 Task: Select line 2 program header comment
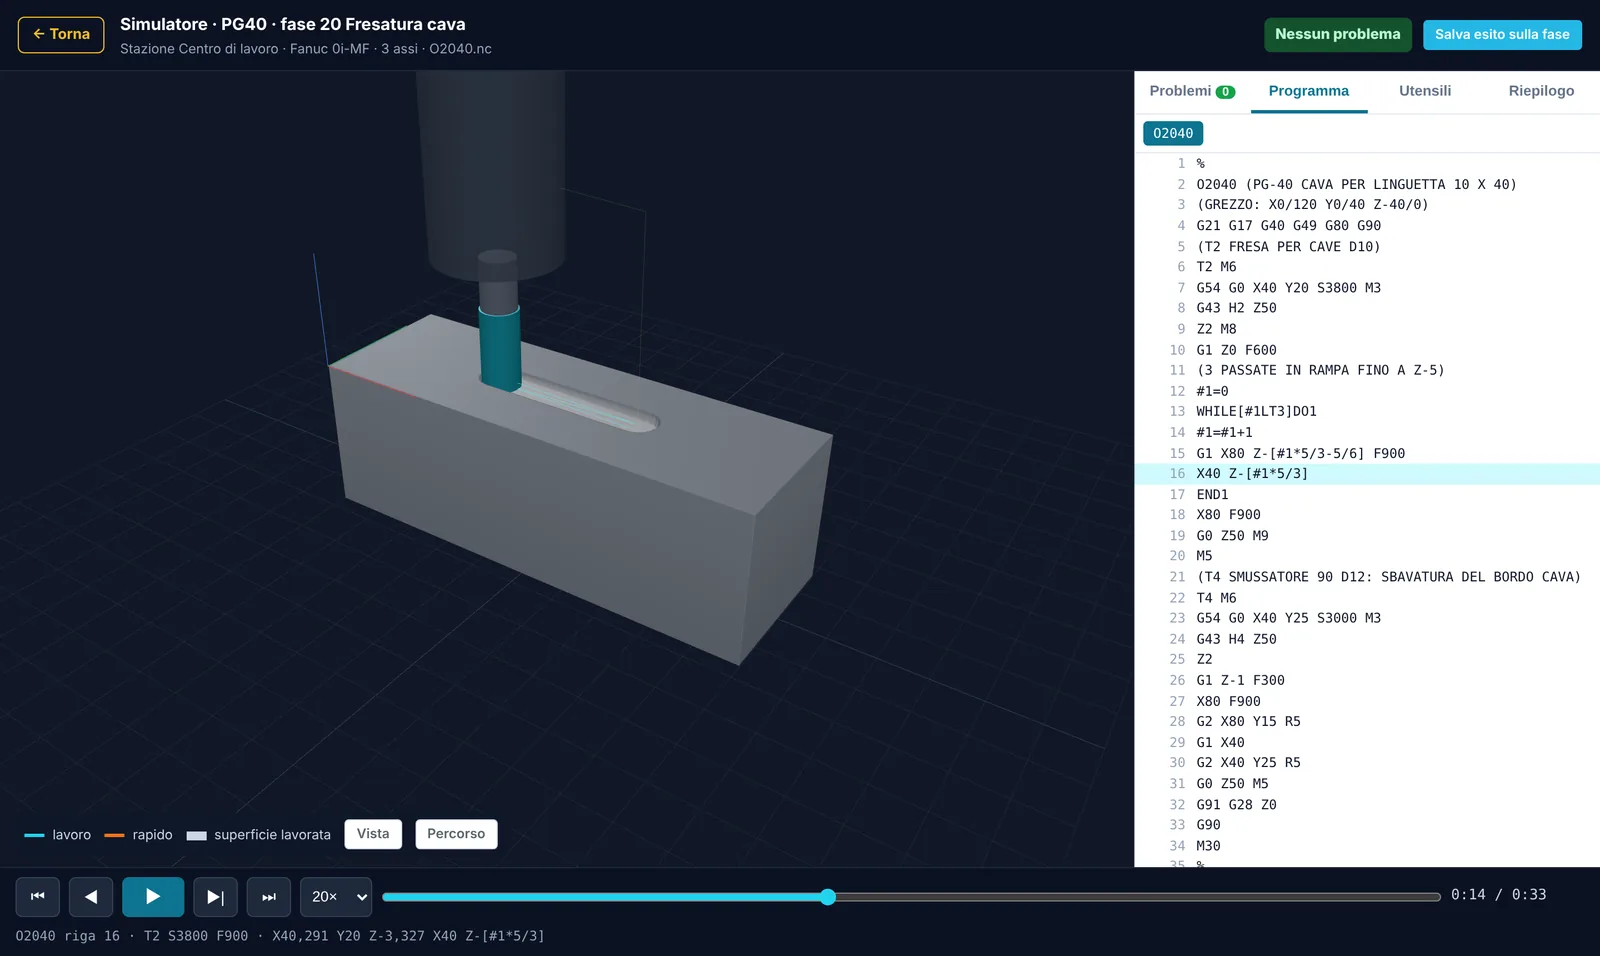(1367, 185)
